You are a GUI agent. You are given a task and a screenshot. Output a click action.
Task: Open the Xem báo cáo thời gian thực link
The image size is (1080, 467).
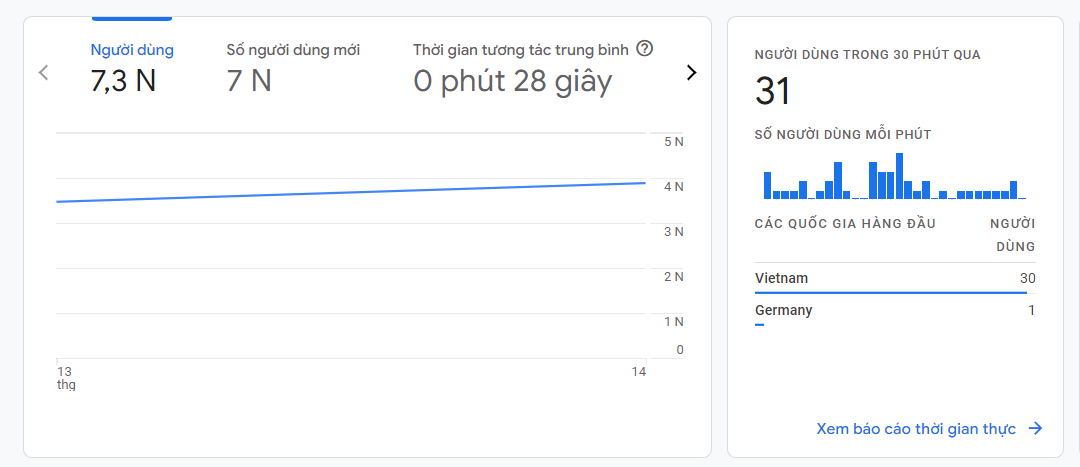pyautogui.click(x=916, y=429)
